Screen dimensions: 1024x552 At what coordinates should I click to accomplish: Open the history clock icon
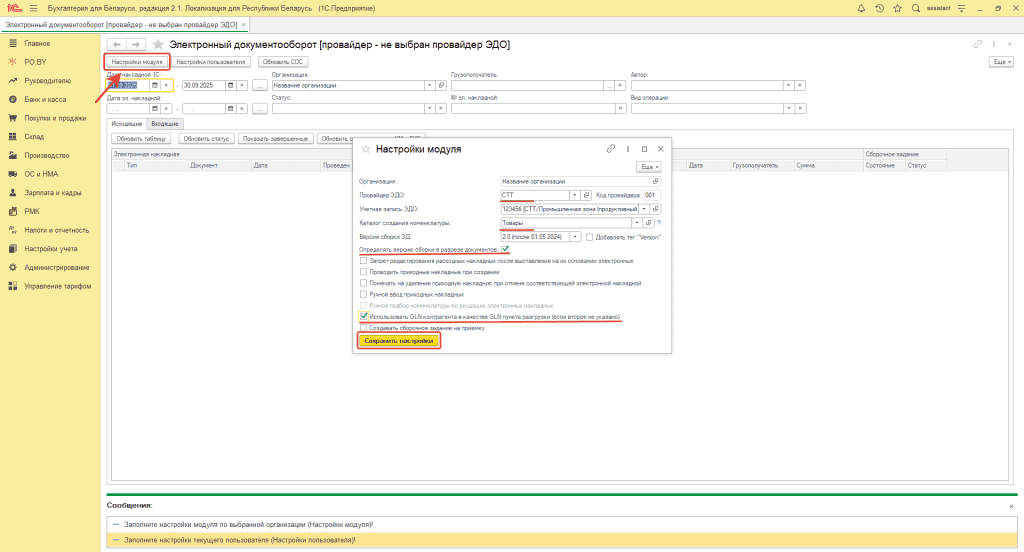(879, 7)
